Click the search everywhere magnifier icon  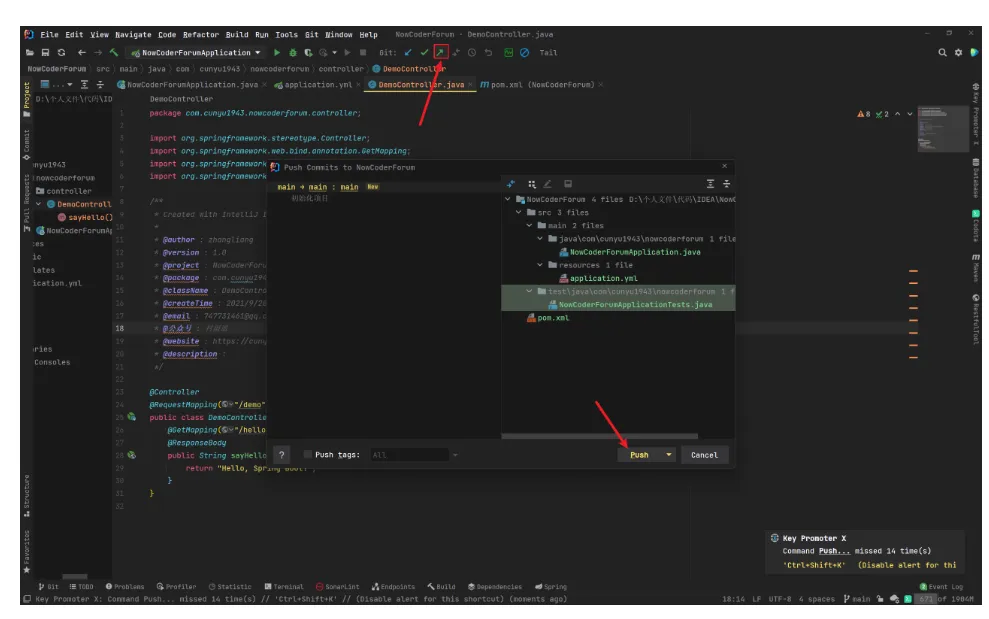942,52
